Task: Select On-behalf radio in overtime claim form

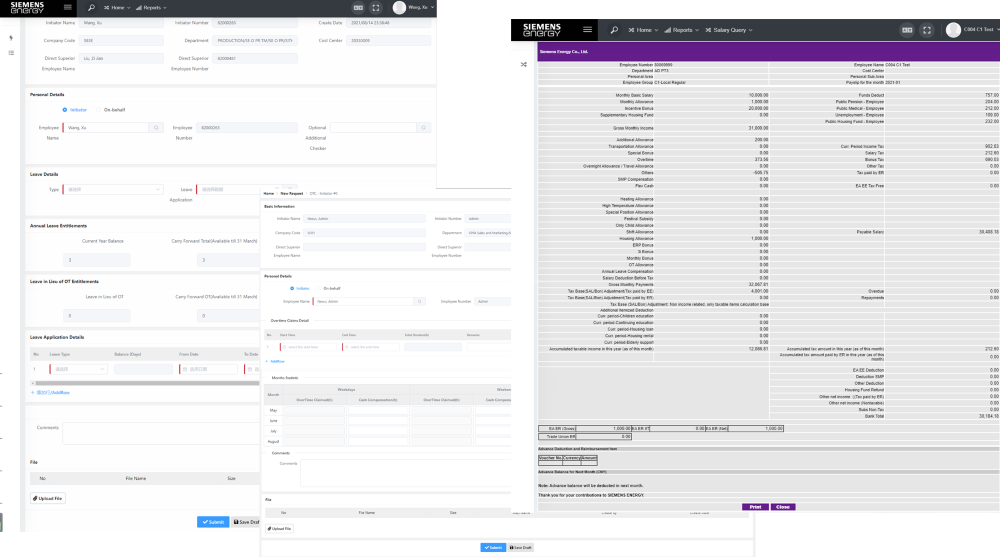Action: [x=319, y=288]
